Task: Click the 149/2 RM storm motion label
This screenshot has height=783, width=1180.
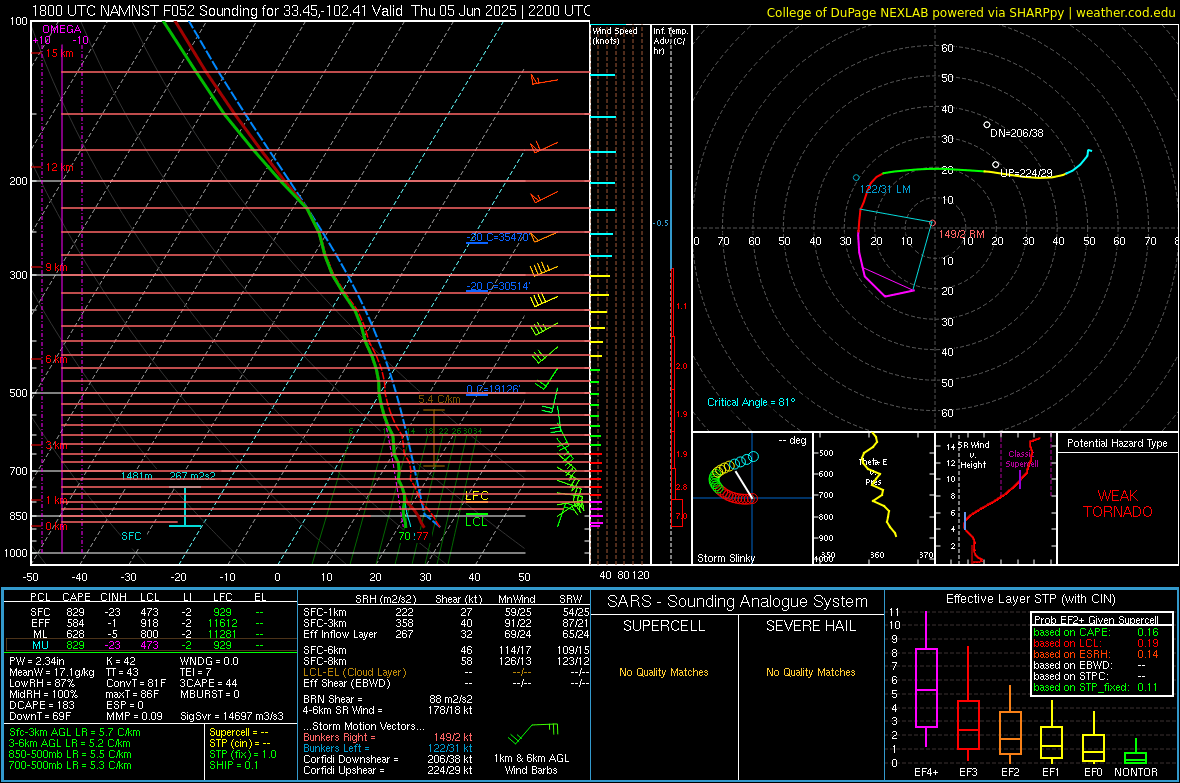Action: (x=961, y=234)
